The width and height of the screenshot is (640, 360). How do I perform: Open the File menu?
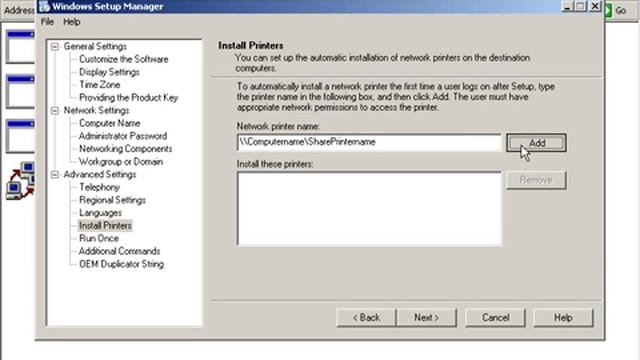point(47,22)
